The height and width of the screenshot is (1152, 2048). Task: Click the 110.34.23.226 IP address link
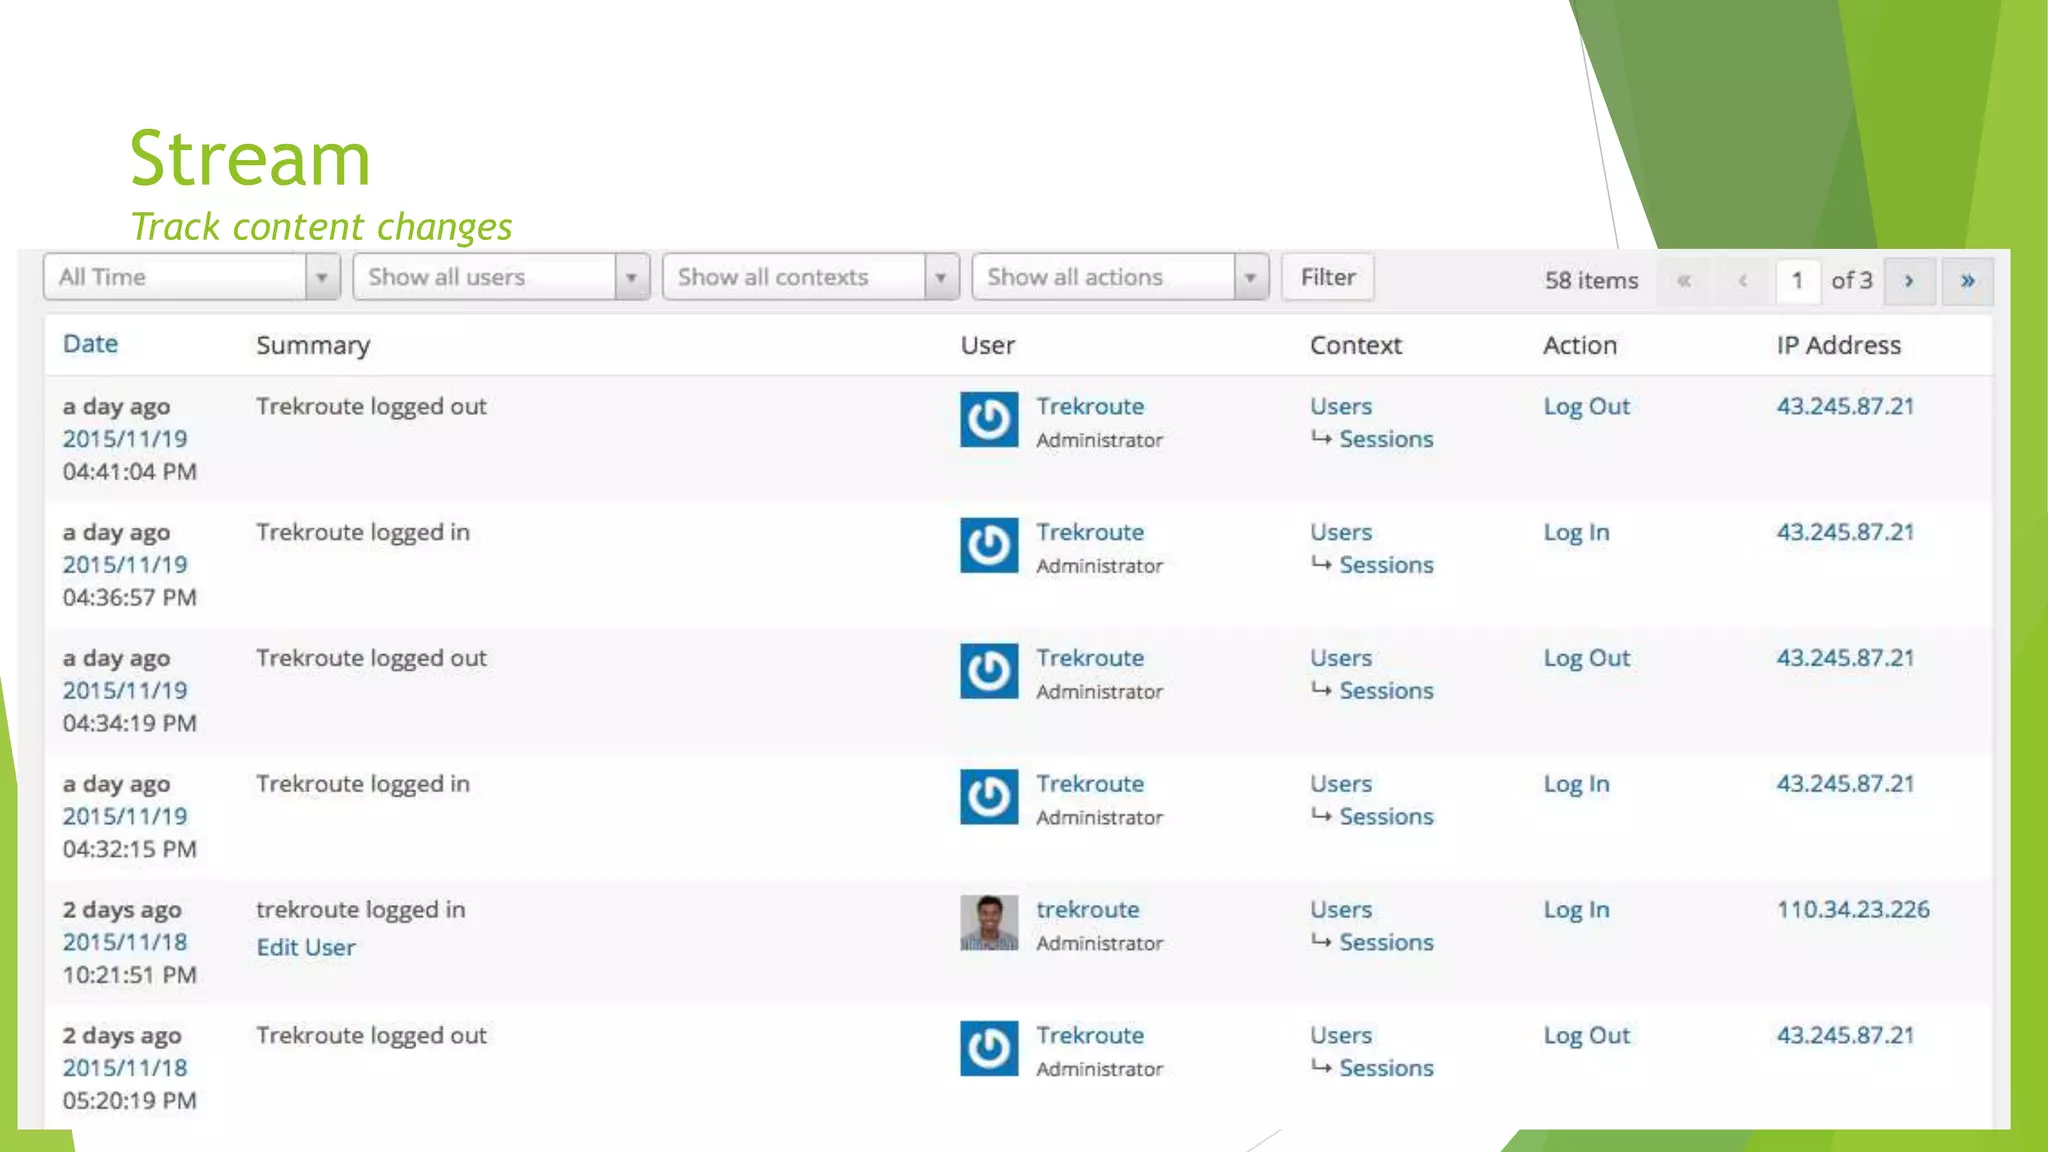[x=1852, y=909]
